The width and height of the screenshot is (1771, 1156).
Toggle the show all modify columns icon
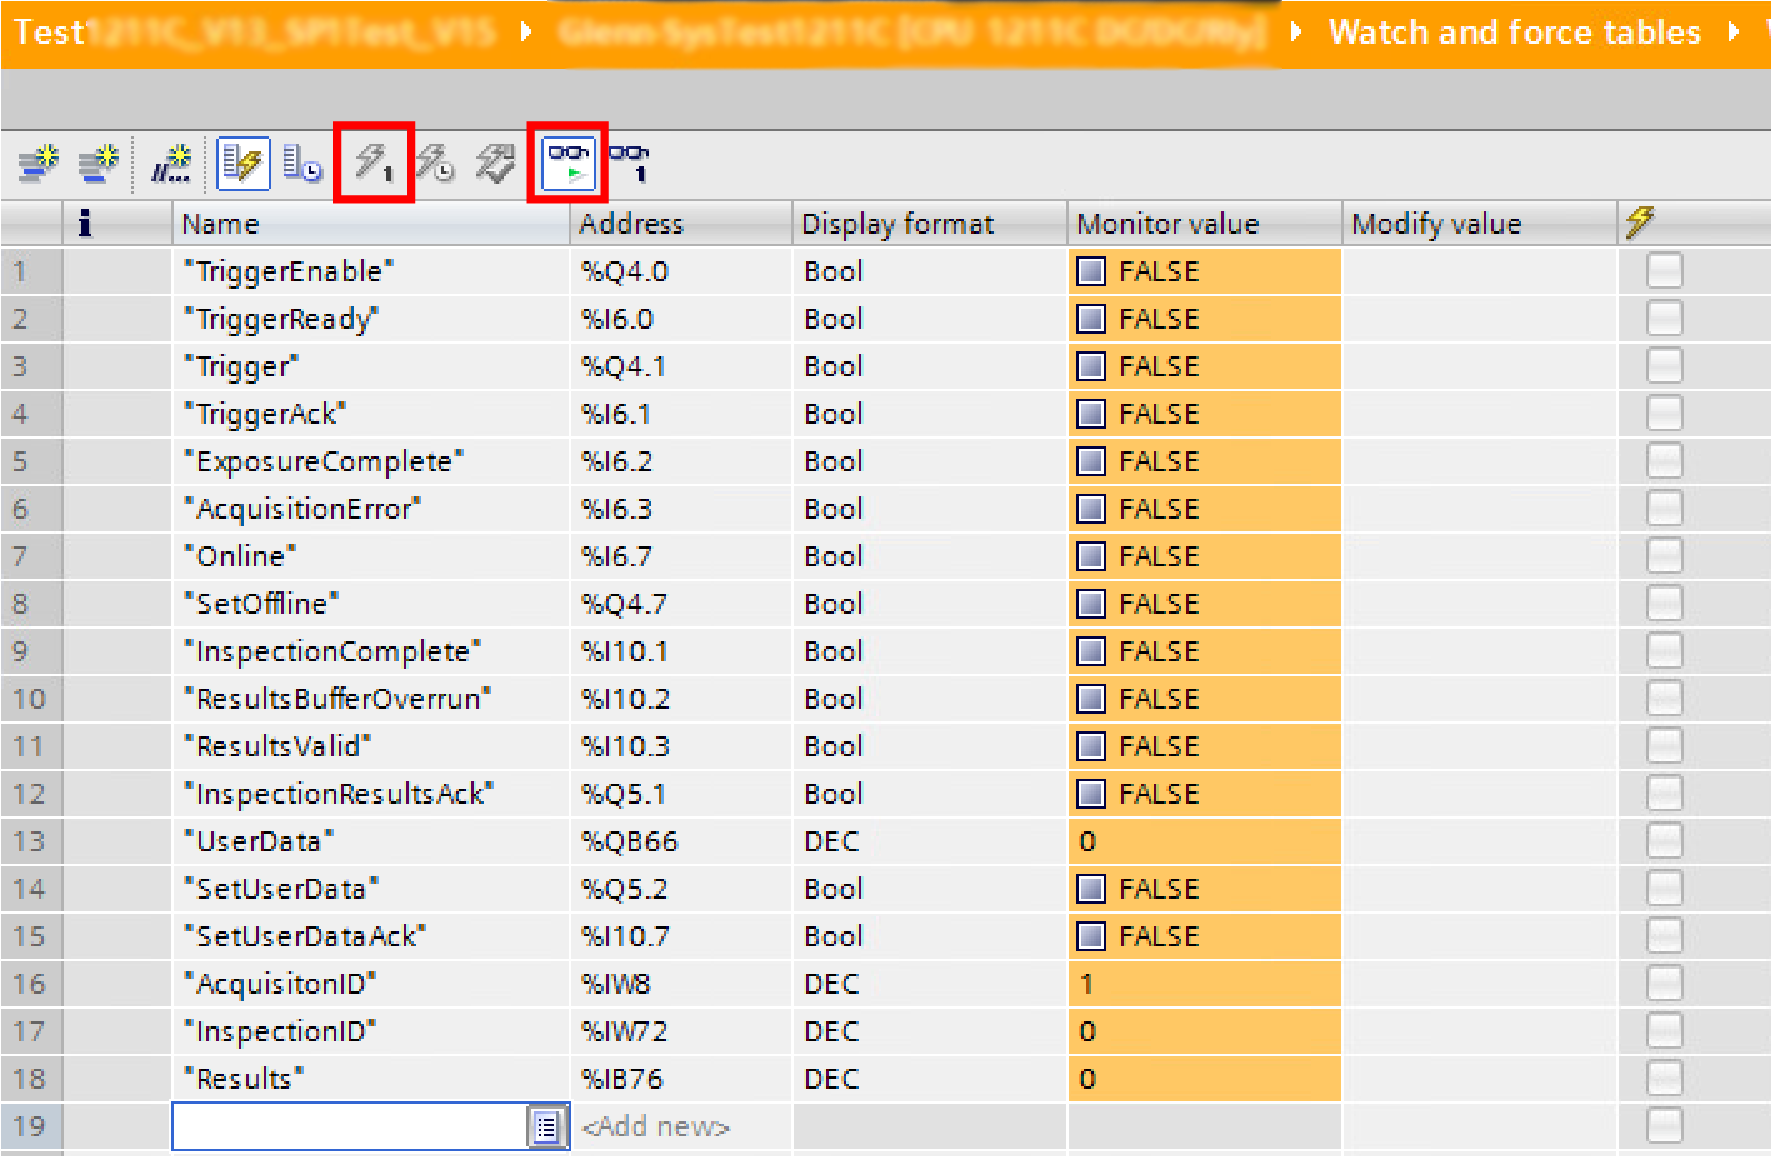[x=243, y=163]
